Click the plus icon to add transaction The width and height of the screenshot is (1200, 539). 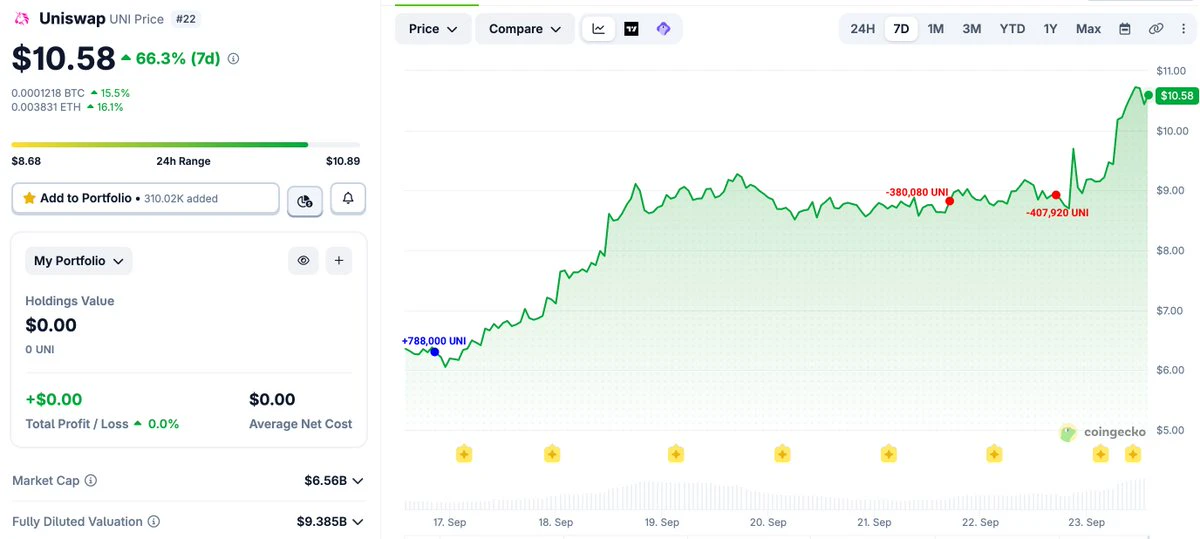tap(339, 261)
